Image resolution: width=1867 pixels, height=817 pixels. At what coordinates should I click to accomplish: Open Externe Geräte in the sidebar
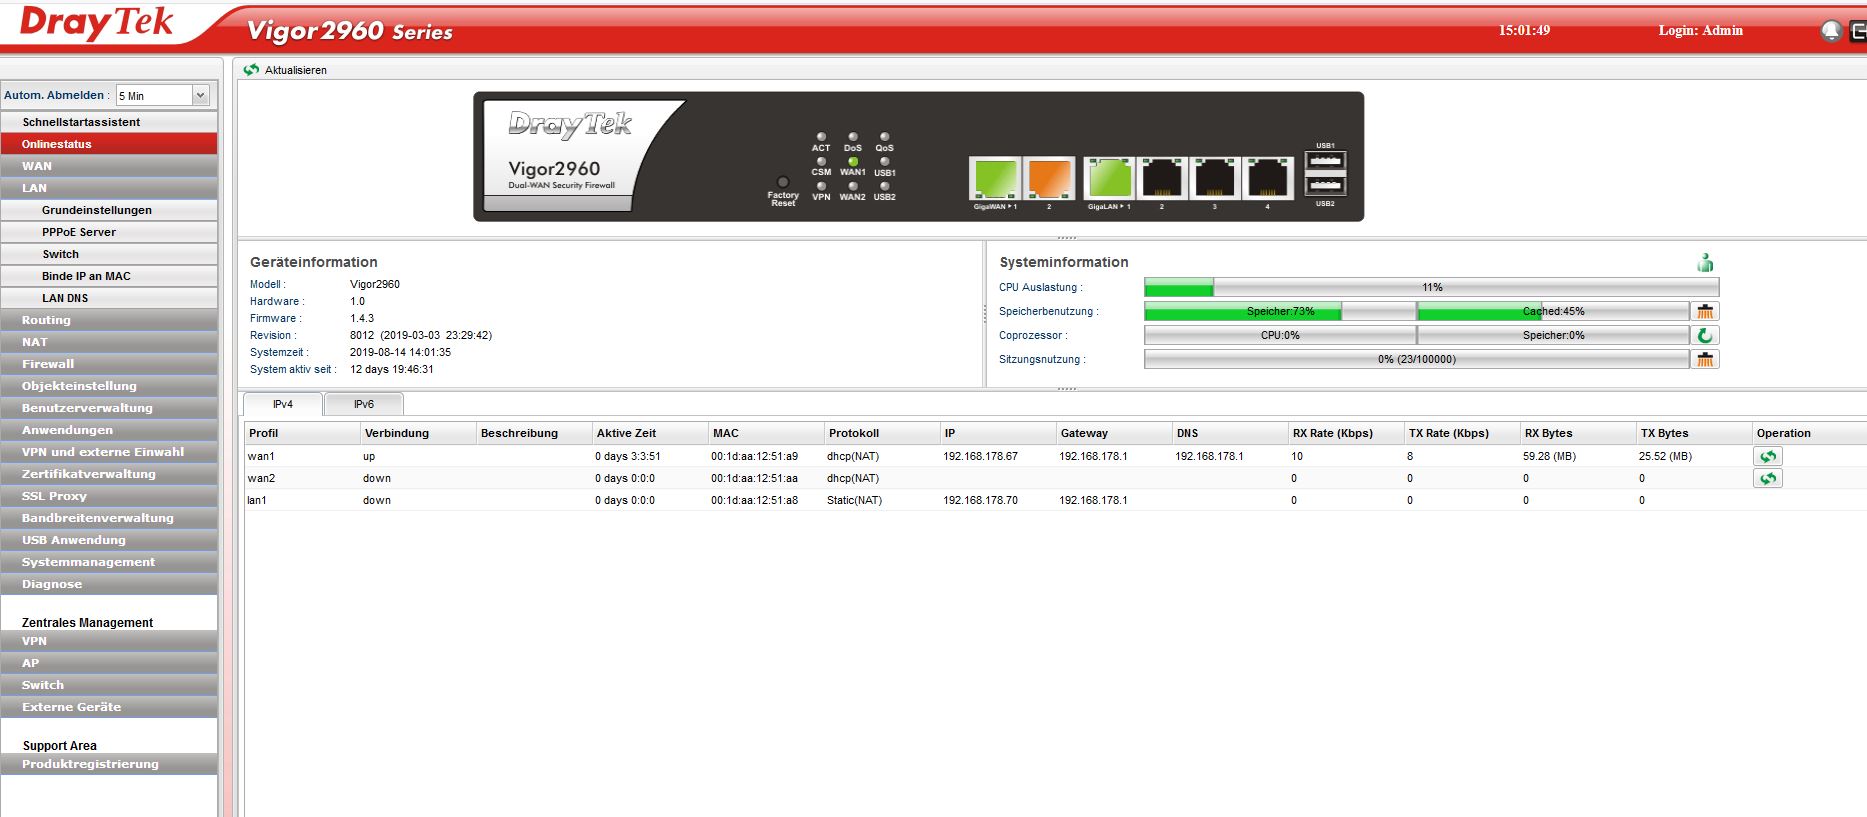[x=109, y=707]
